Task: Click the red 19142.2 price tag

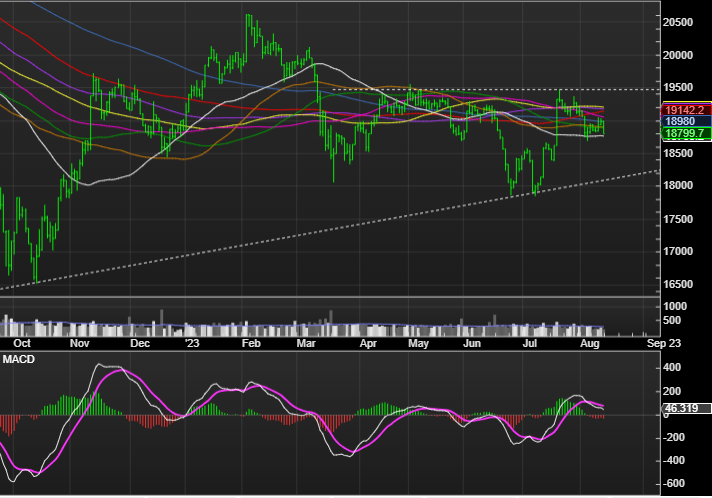Action: 687,110
